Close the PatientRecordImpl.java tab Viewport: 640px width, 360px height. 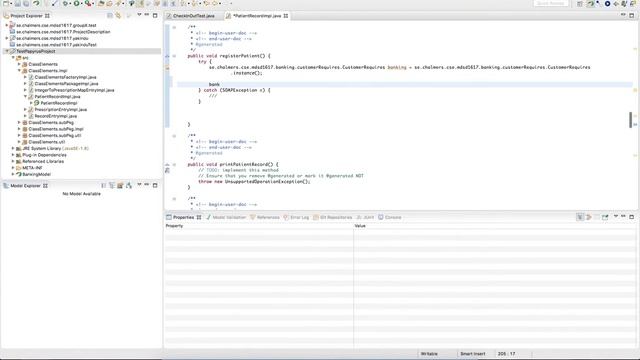pos(286,16)
